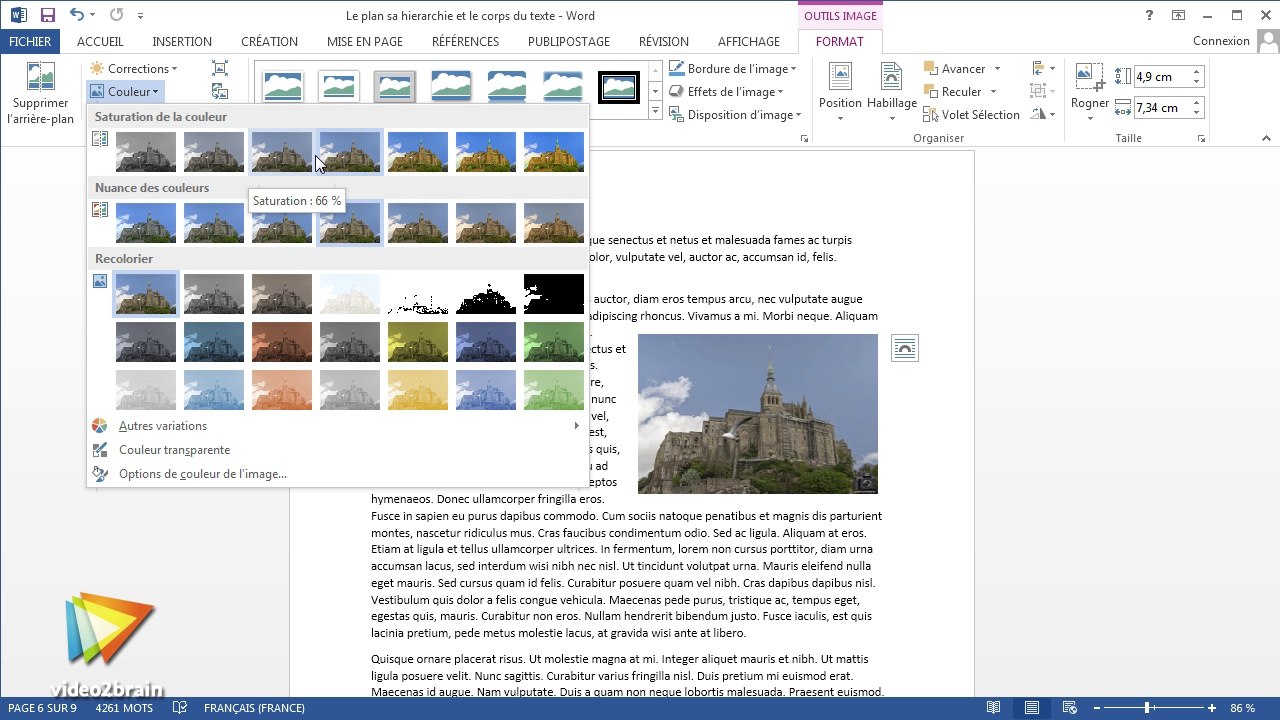This screenshot has width=1280, height=720.
Task: Switch to web layout view in the status bar
Action: (x=1069, y=708)
